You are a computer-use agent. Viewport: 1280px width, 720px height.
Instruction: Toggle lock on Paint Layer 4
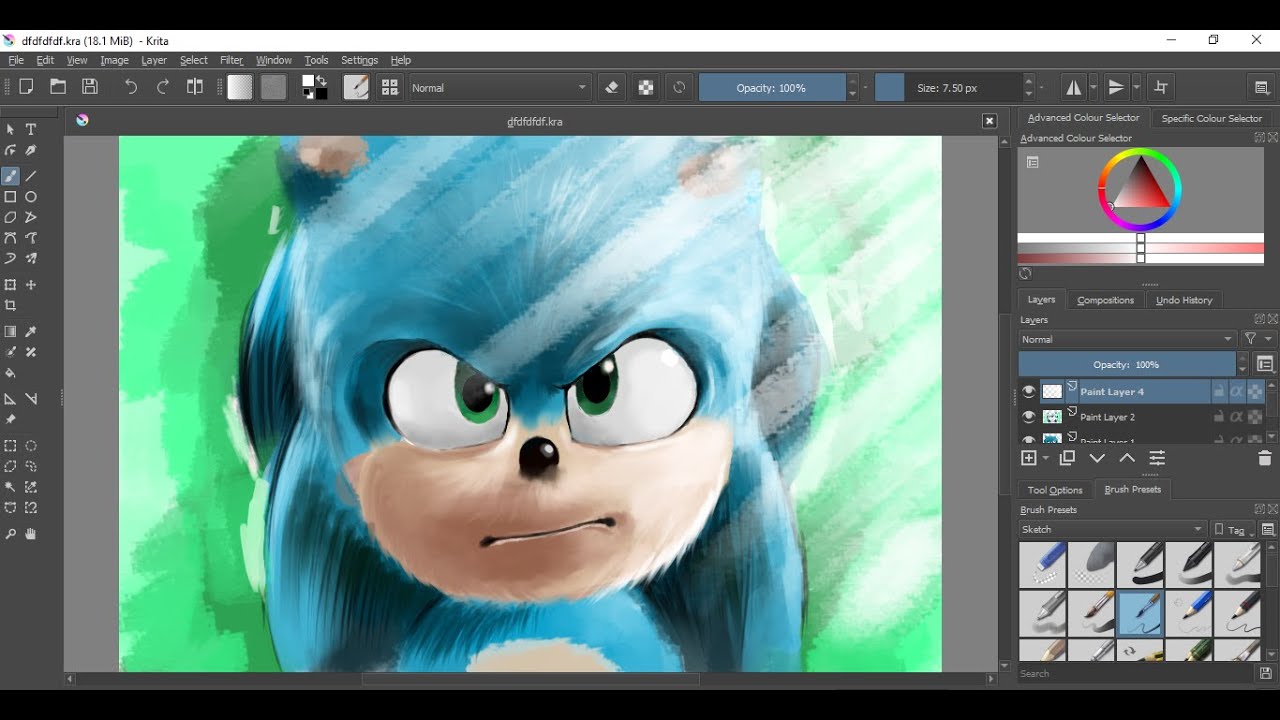[1219, 392]
